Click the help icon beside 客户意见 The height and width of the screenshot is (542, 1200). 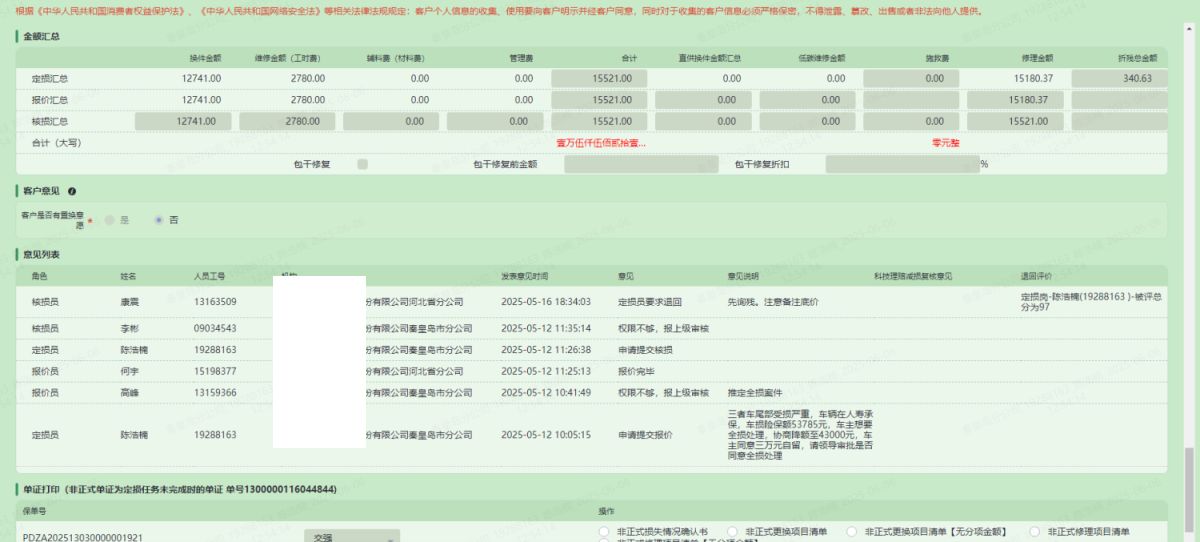(x=72, y=191)
